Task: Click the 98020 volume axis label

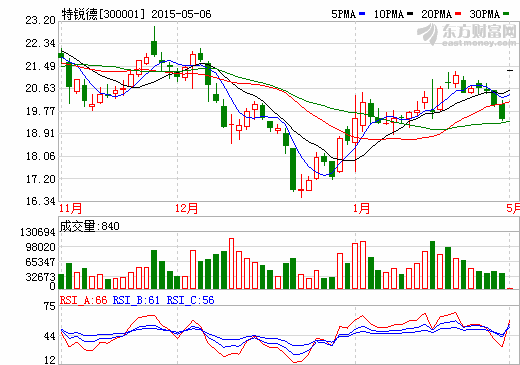Action: pyautogui.click(x=40, y=247)
